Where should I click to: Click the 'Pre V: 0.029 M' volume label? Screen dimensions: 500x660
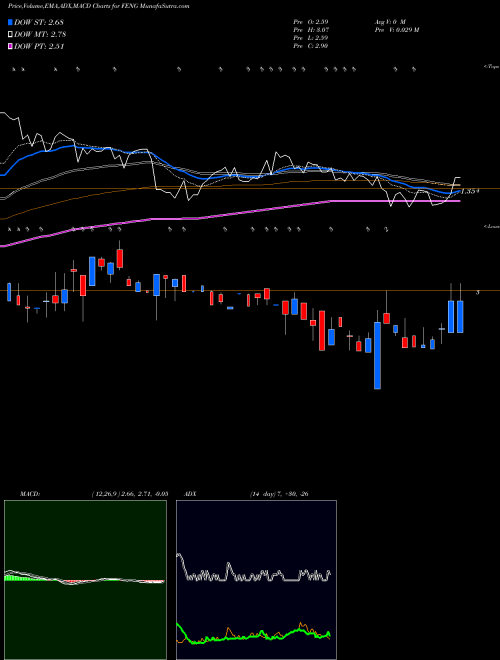tap(396, 30)
